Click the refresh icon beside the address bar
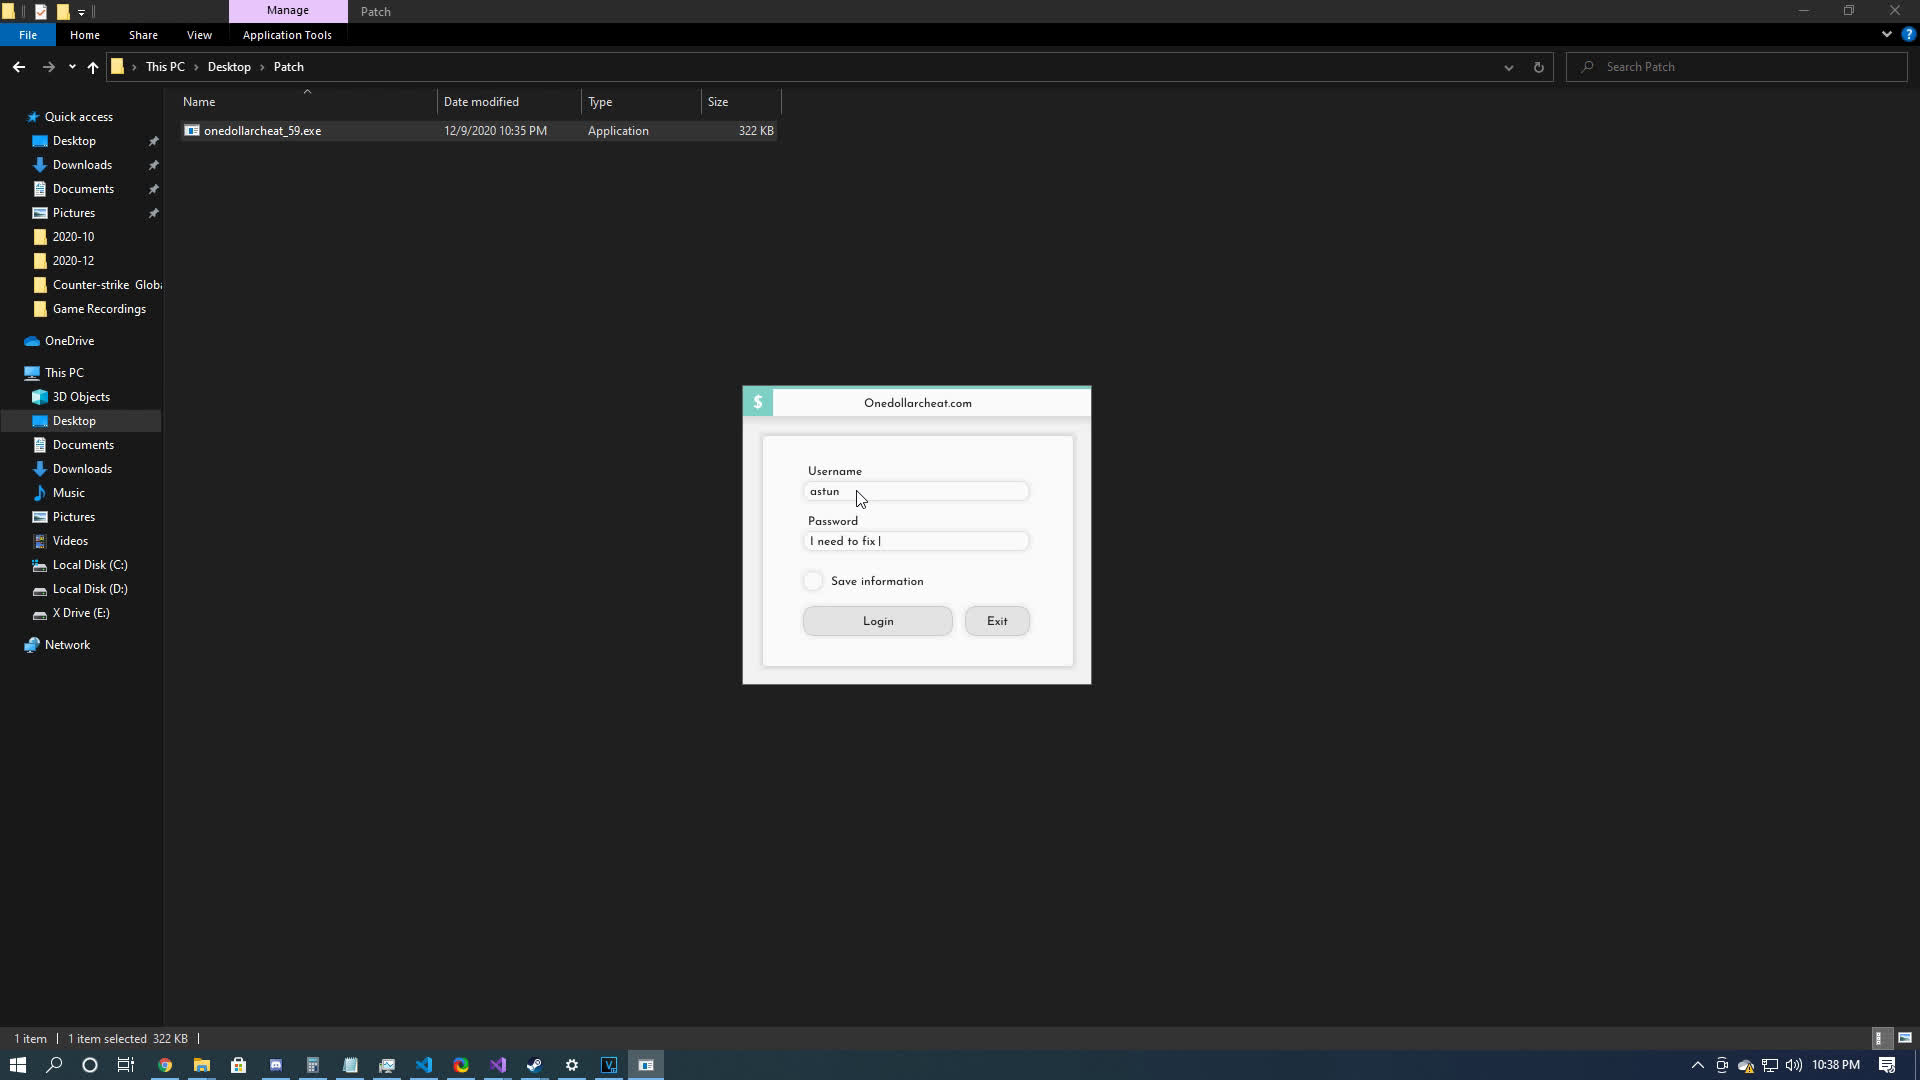 tap(1538, 67)
